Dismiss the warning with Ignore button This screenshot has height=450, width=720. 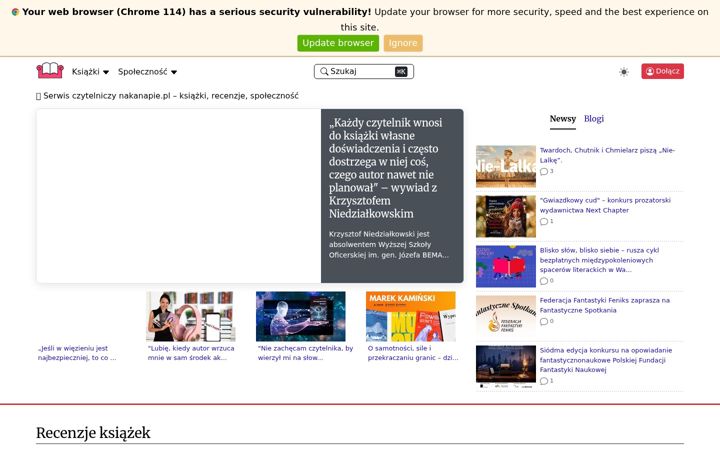click(x=403, y=43)
